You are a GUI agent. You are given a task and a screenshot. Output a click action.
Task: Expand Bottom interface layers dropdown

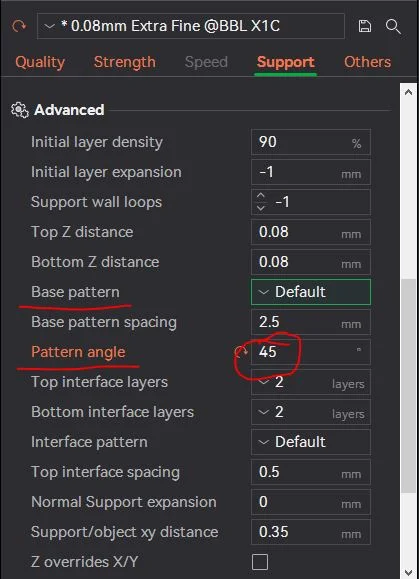(311, 412)
